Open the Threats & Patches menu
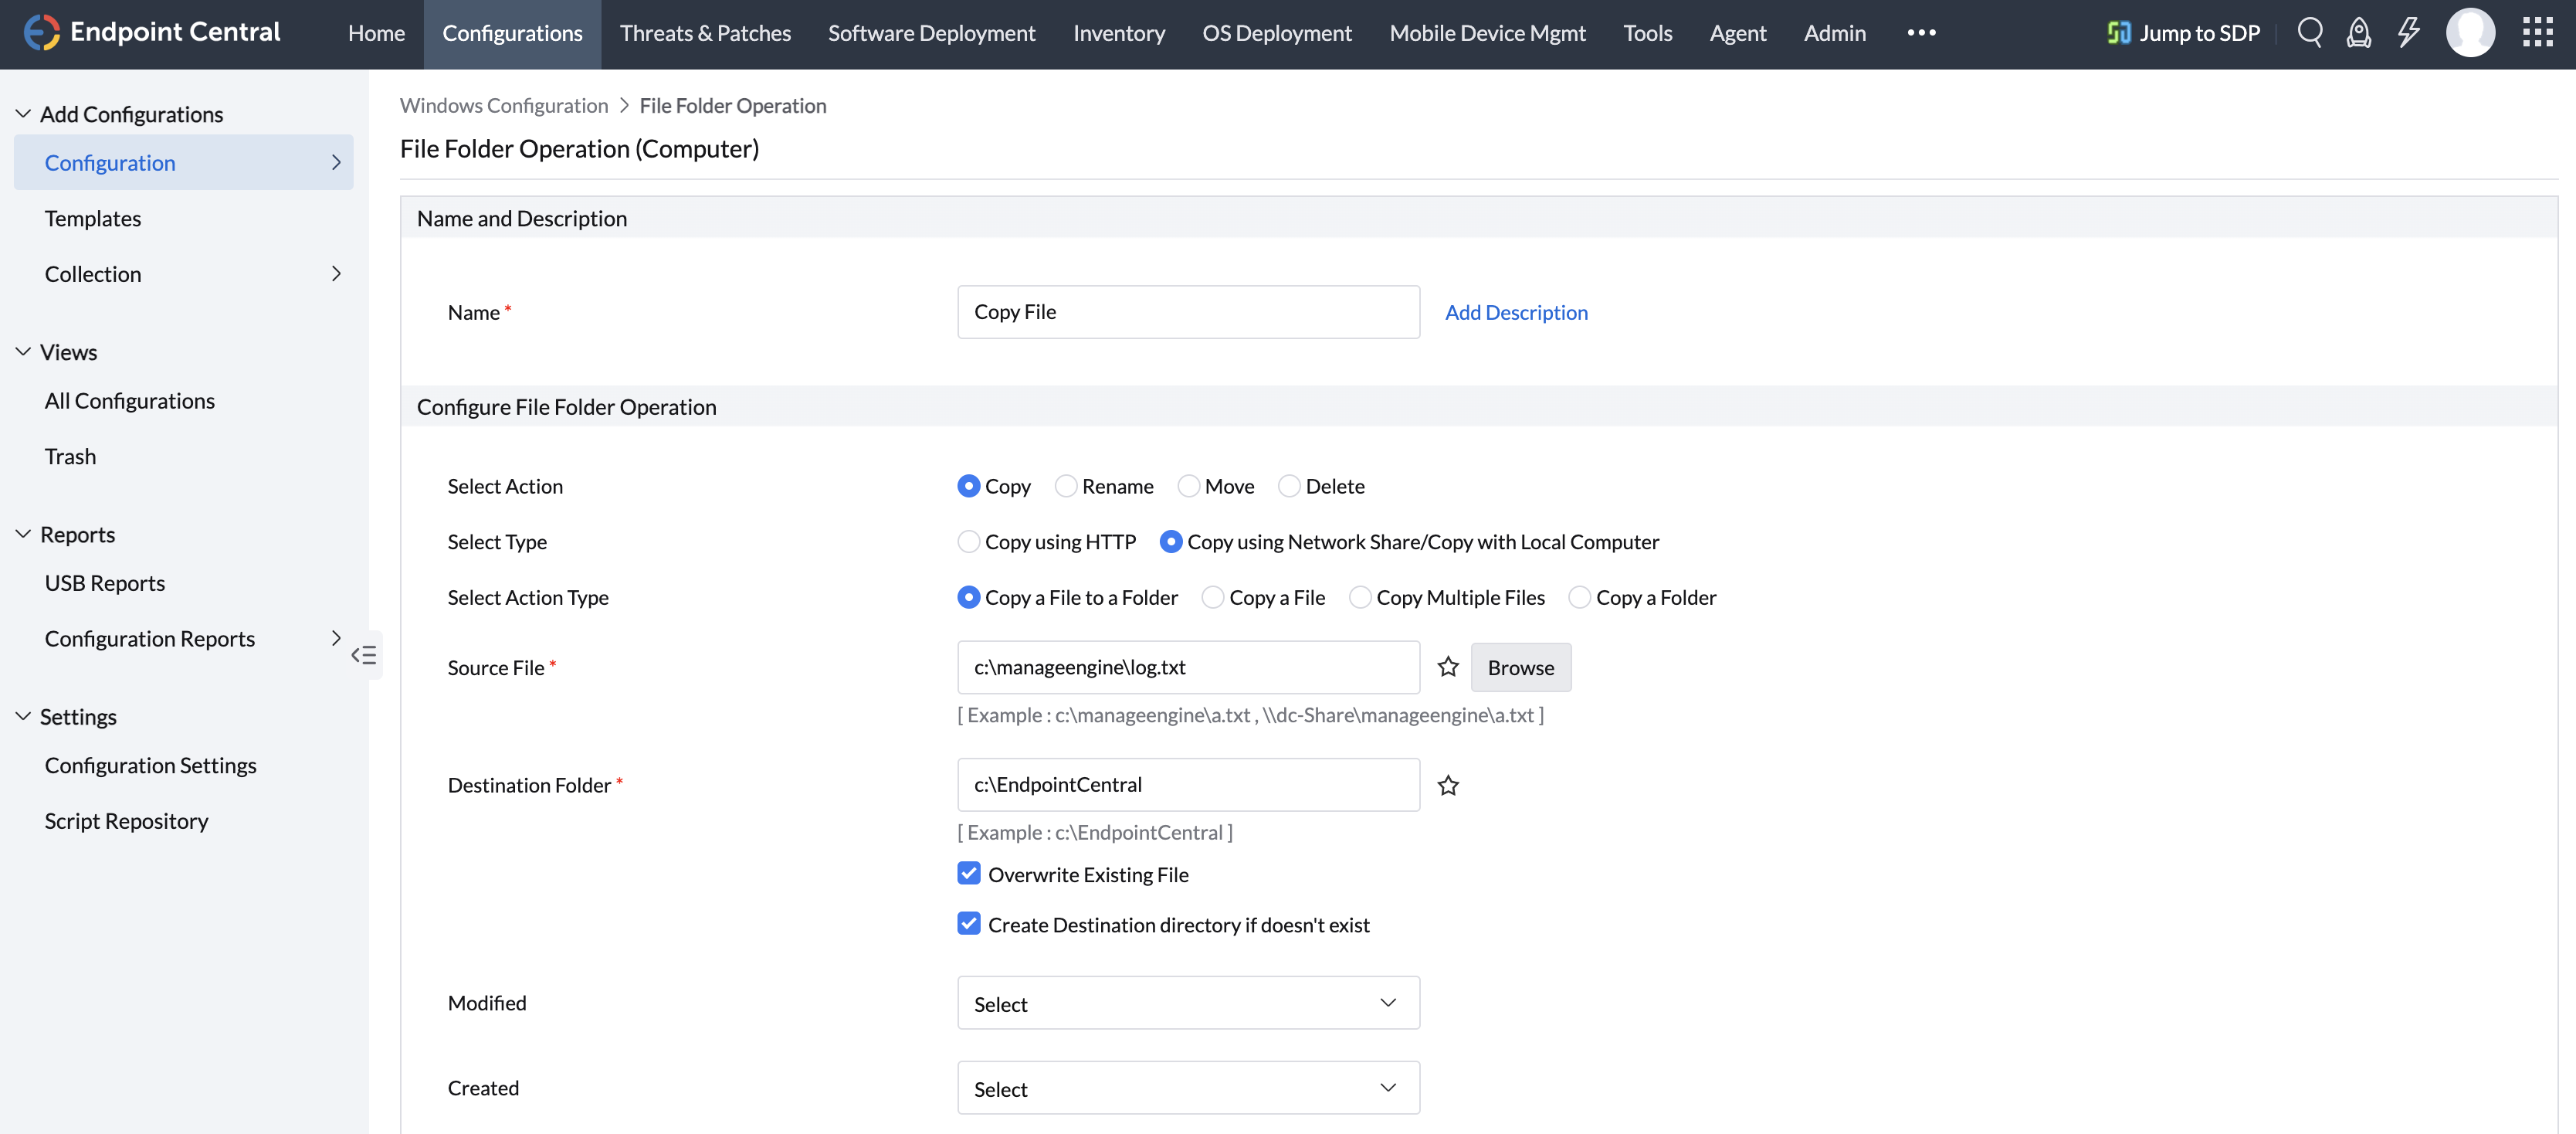 704,32
